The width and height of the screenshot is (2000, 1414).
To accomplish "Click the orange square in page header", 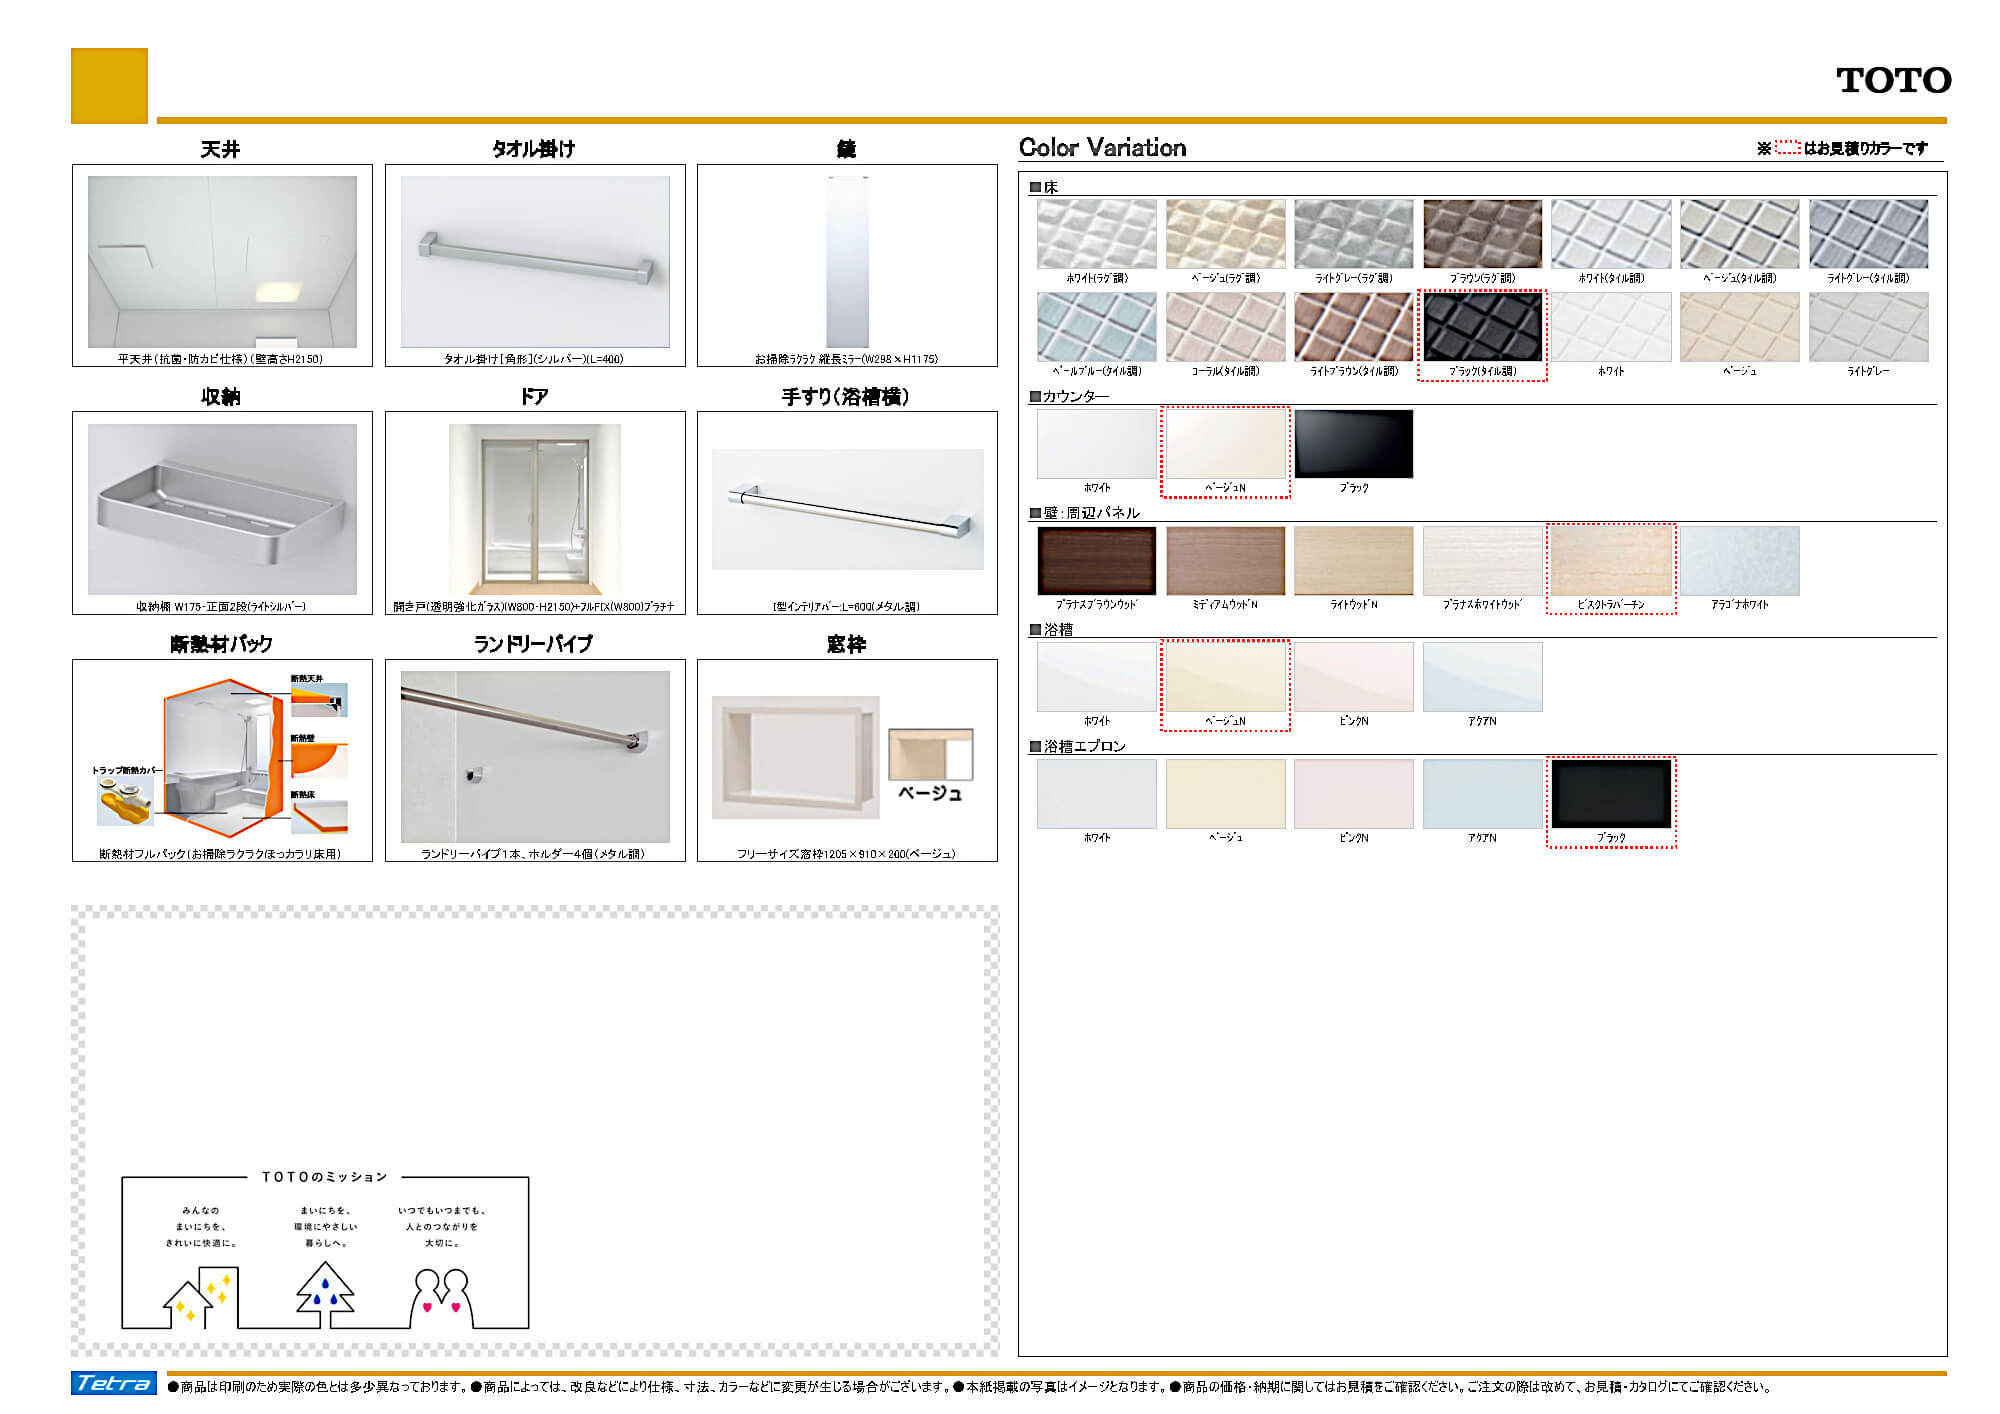I will [x=109, y=86].
